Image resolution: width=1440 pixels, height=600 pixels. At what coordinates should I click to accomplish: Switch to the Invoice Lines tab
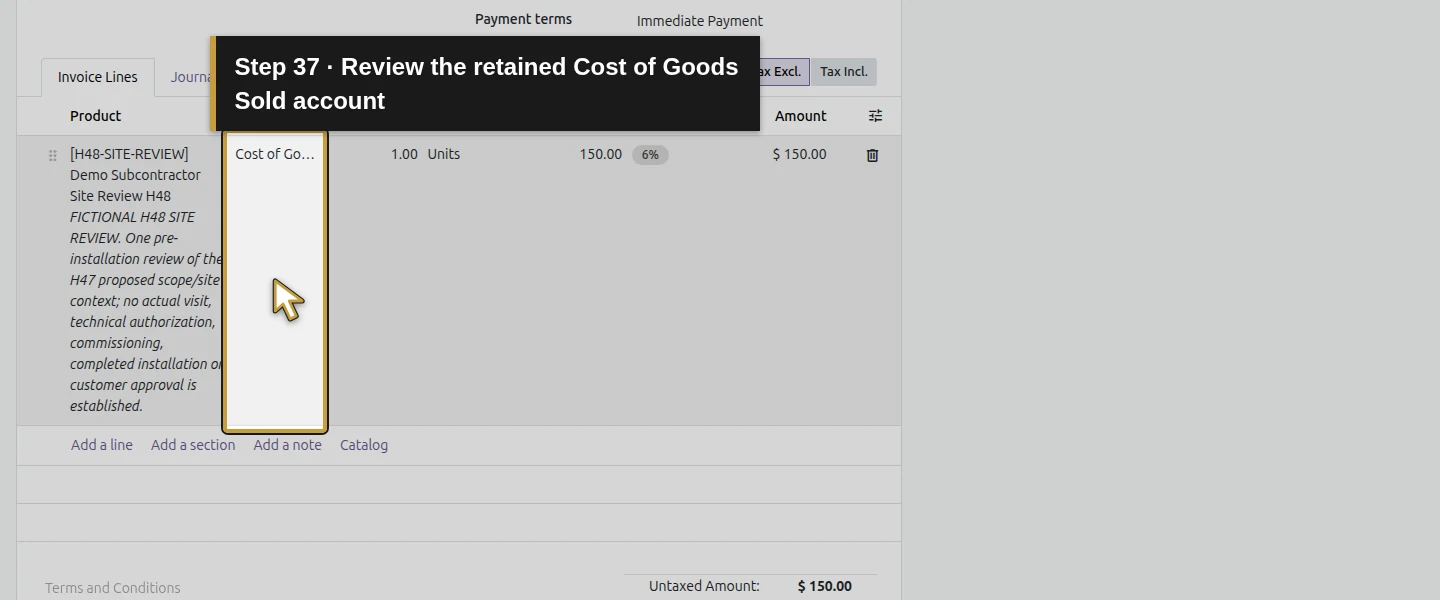pos(98,77)
